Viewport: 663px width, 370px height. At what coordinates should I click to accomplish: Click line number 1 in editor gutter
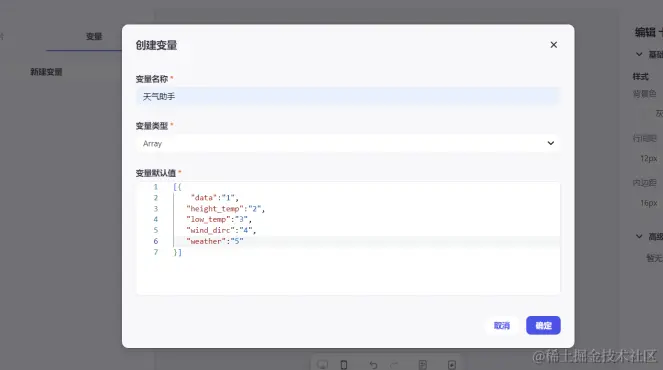[156, 186]
